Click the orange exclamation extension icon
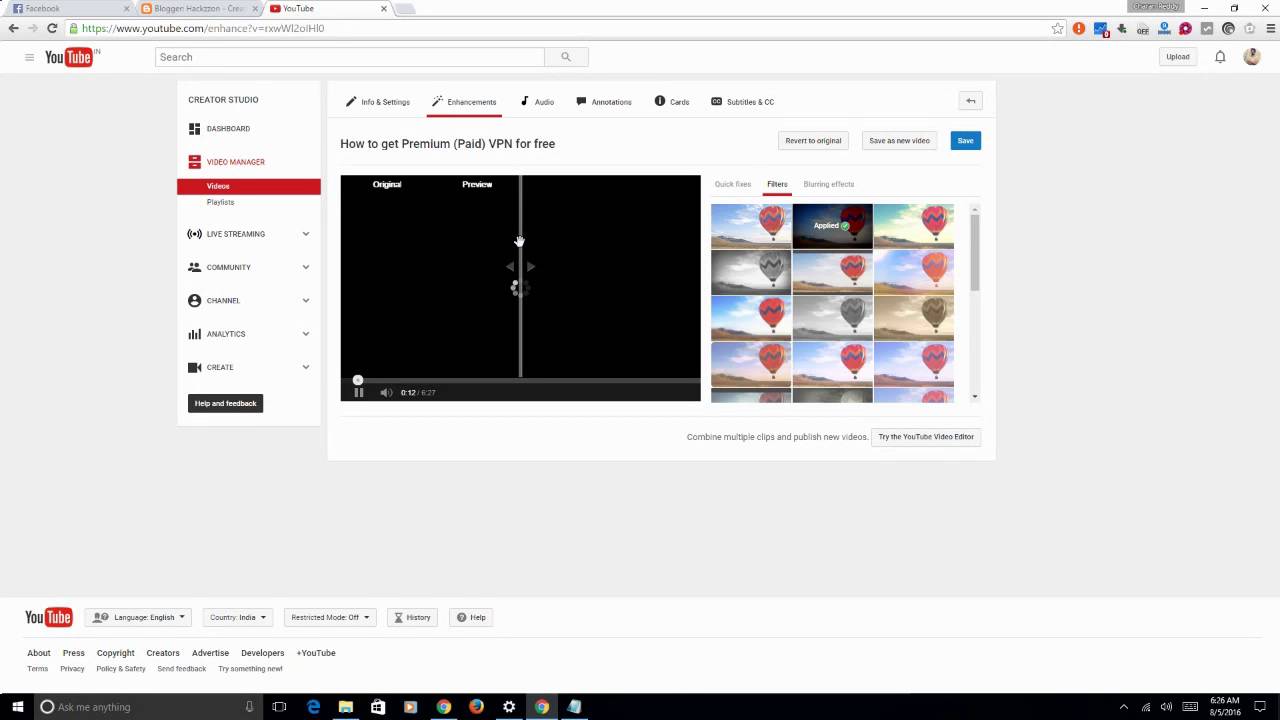This screenshot has width=1280, height=720. coord(1079,28)
